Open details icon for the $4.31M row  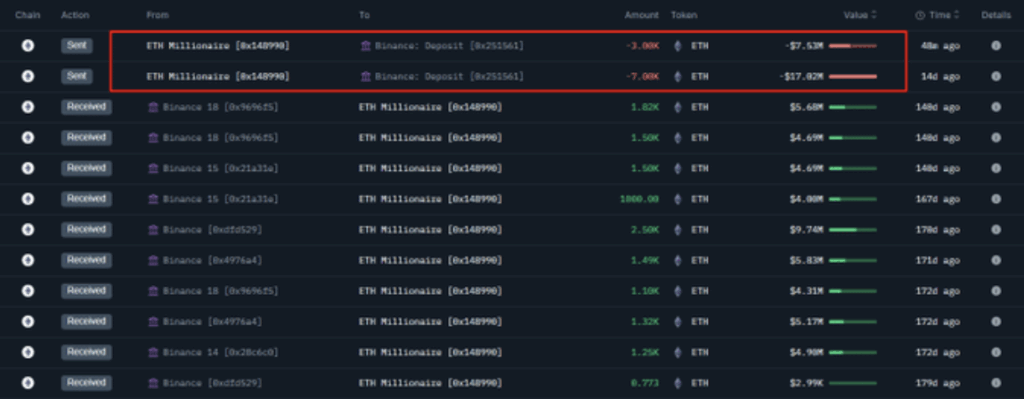click(x=995, y=291)
